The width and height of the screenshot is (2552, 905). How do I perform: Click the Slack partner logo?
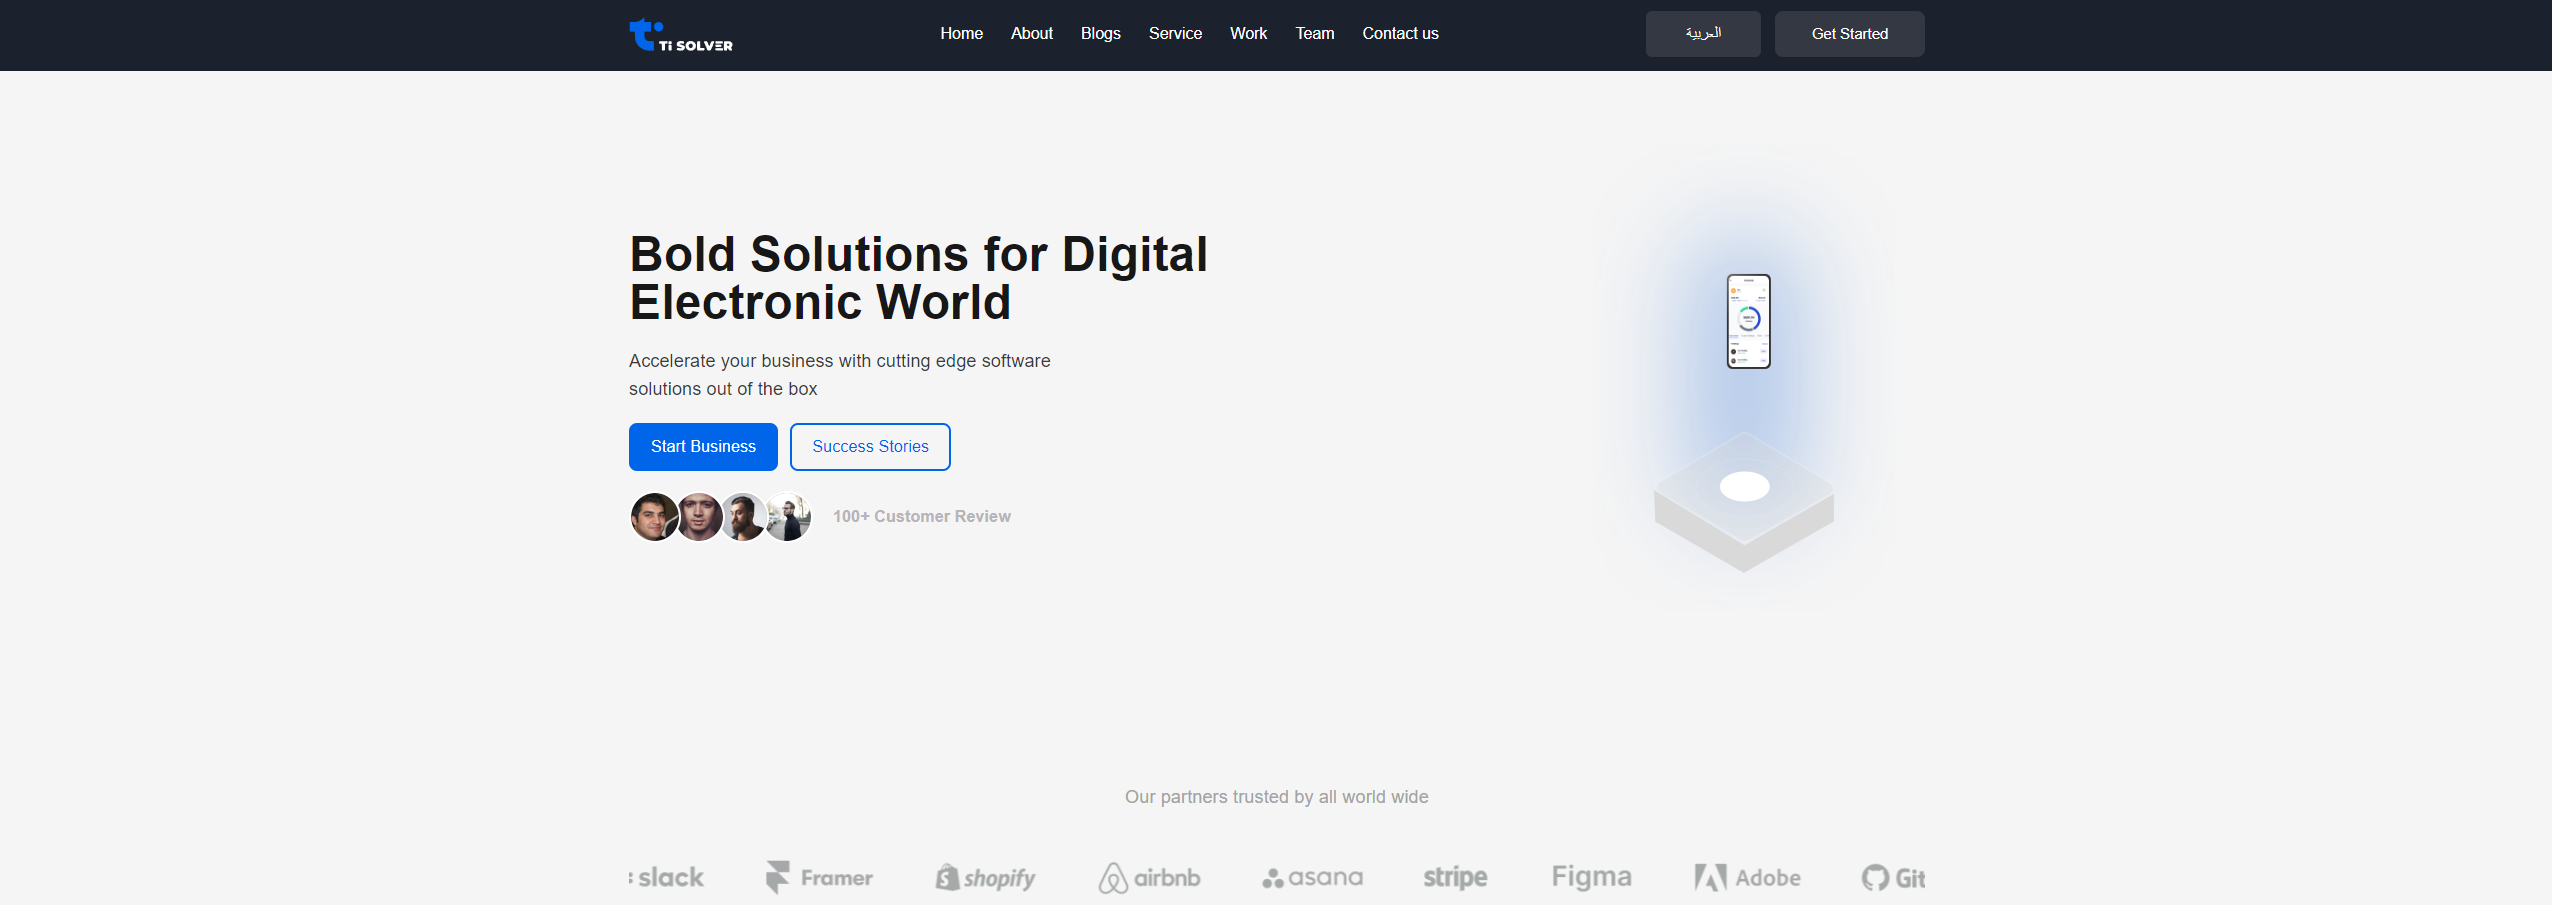click(668, 877)
